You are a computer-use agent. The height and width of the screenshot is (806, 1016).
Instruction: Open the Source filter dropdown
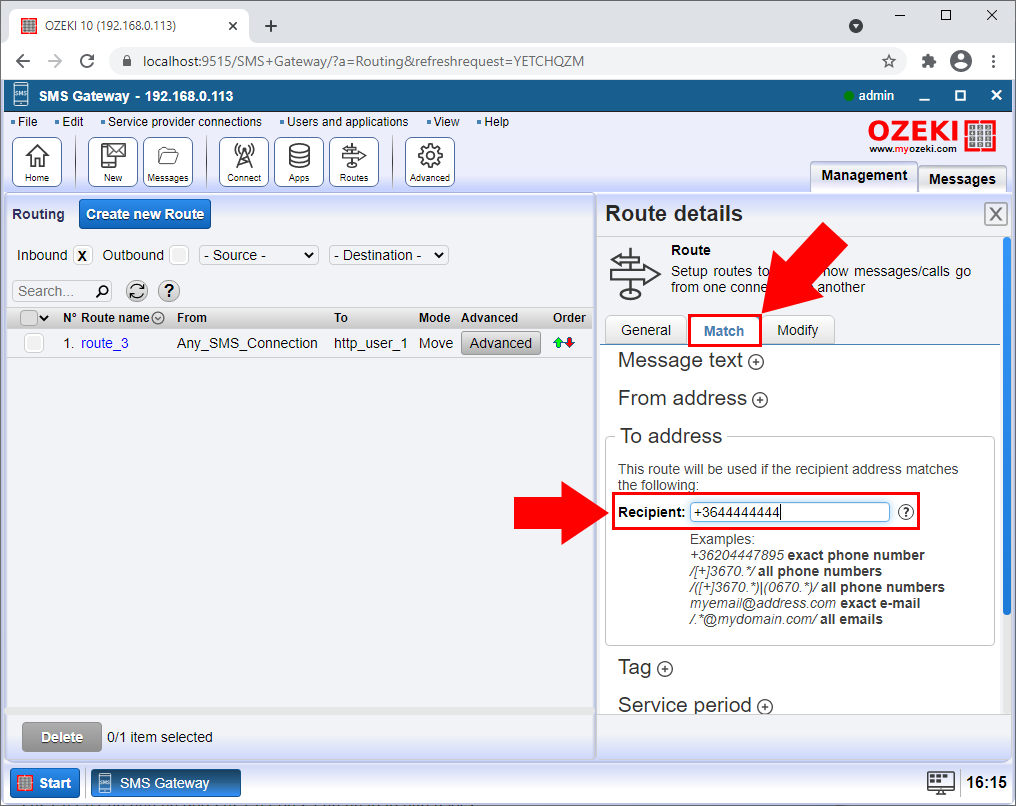(x=259, y=255)
